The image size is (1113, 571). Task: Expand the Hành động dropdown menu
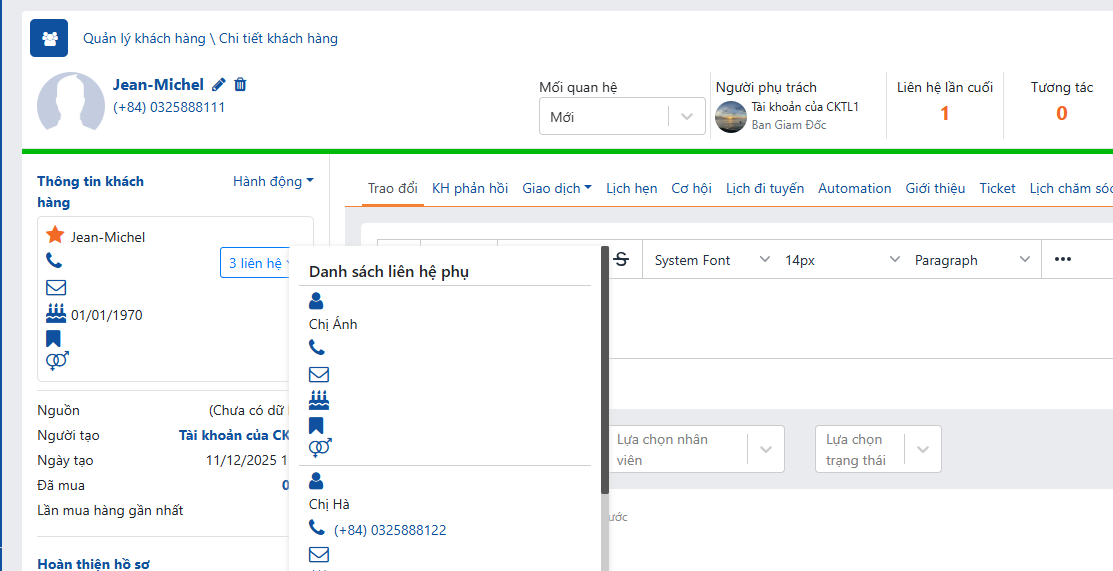coord(273,181)
